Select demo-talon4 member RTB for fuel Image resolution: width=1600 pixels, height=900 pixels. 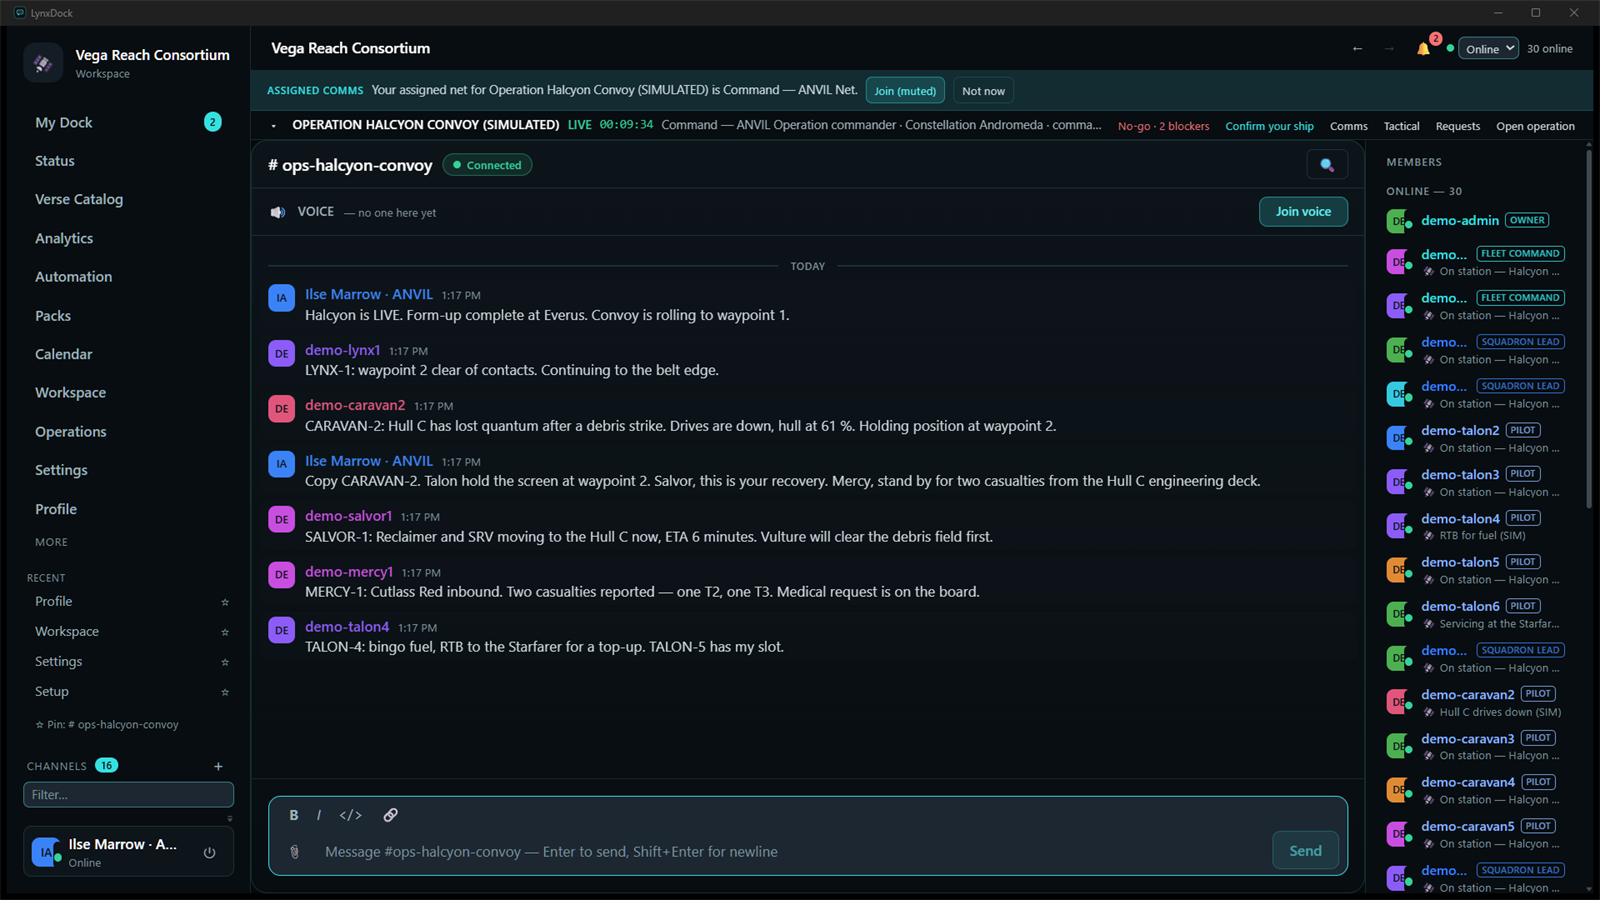click(x=1476, y=527)
